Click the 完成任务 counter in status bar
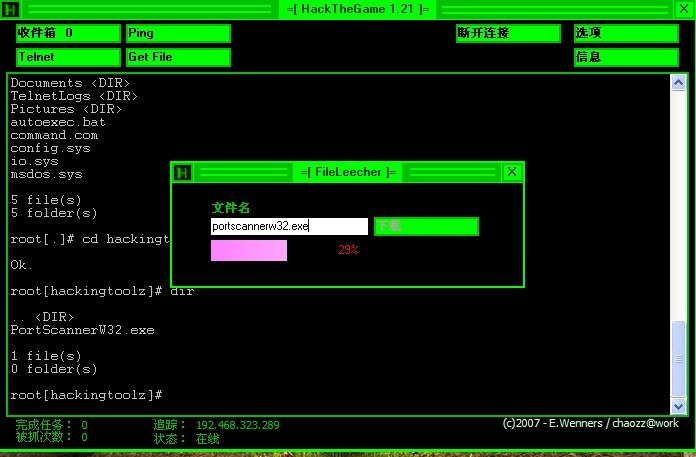Viewport: 696px width, 457px height. coord(52,425)
